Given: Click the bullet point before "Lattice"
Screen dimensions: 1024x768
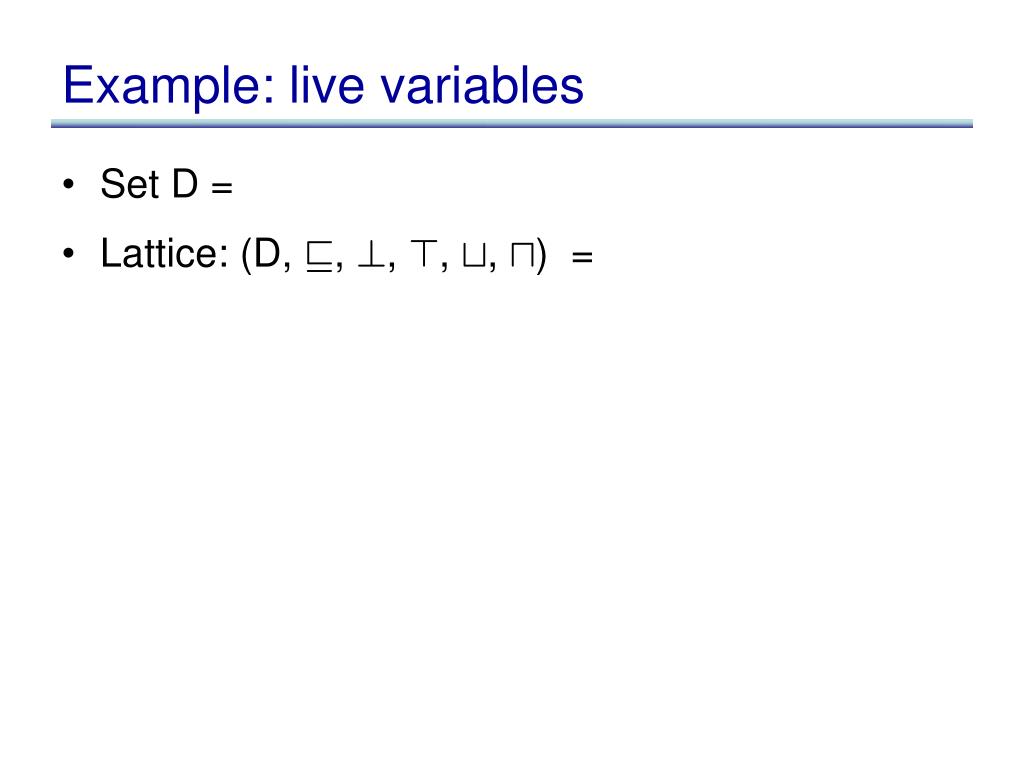Looking at the screenshot, I should [x=68, y=255].
